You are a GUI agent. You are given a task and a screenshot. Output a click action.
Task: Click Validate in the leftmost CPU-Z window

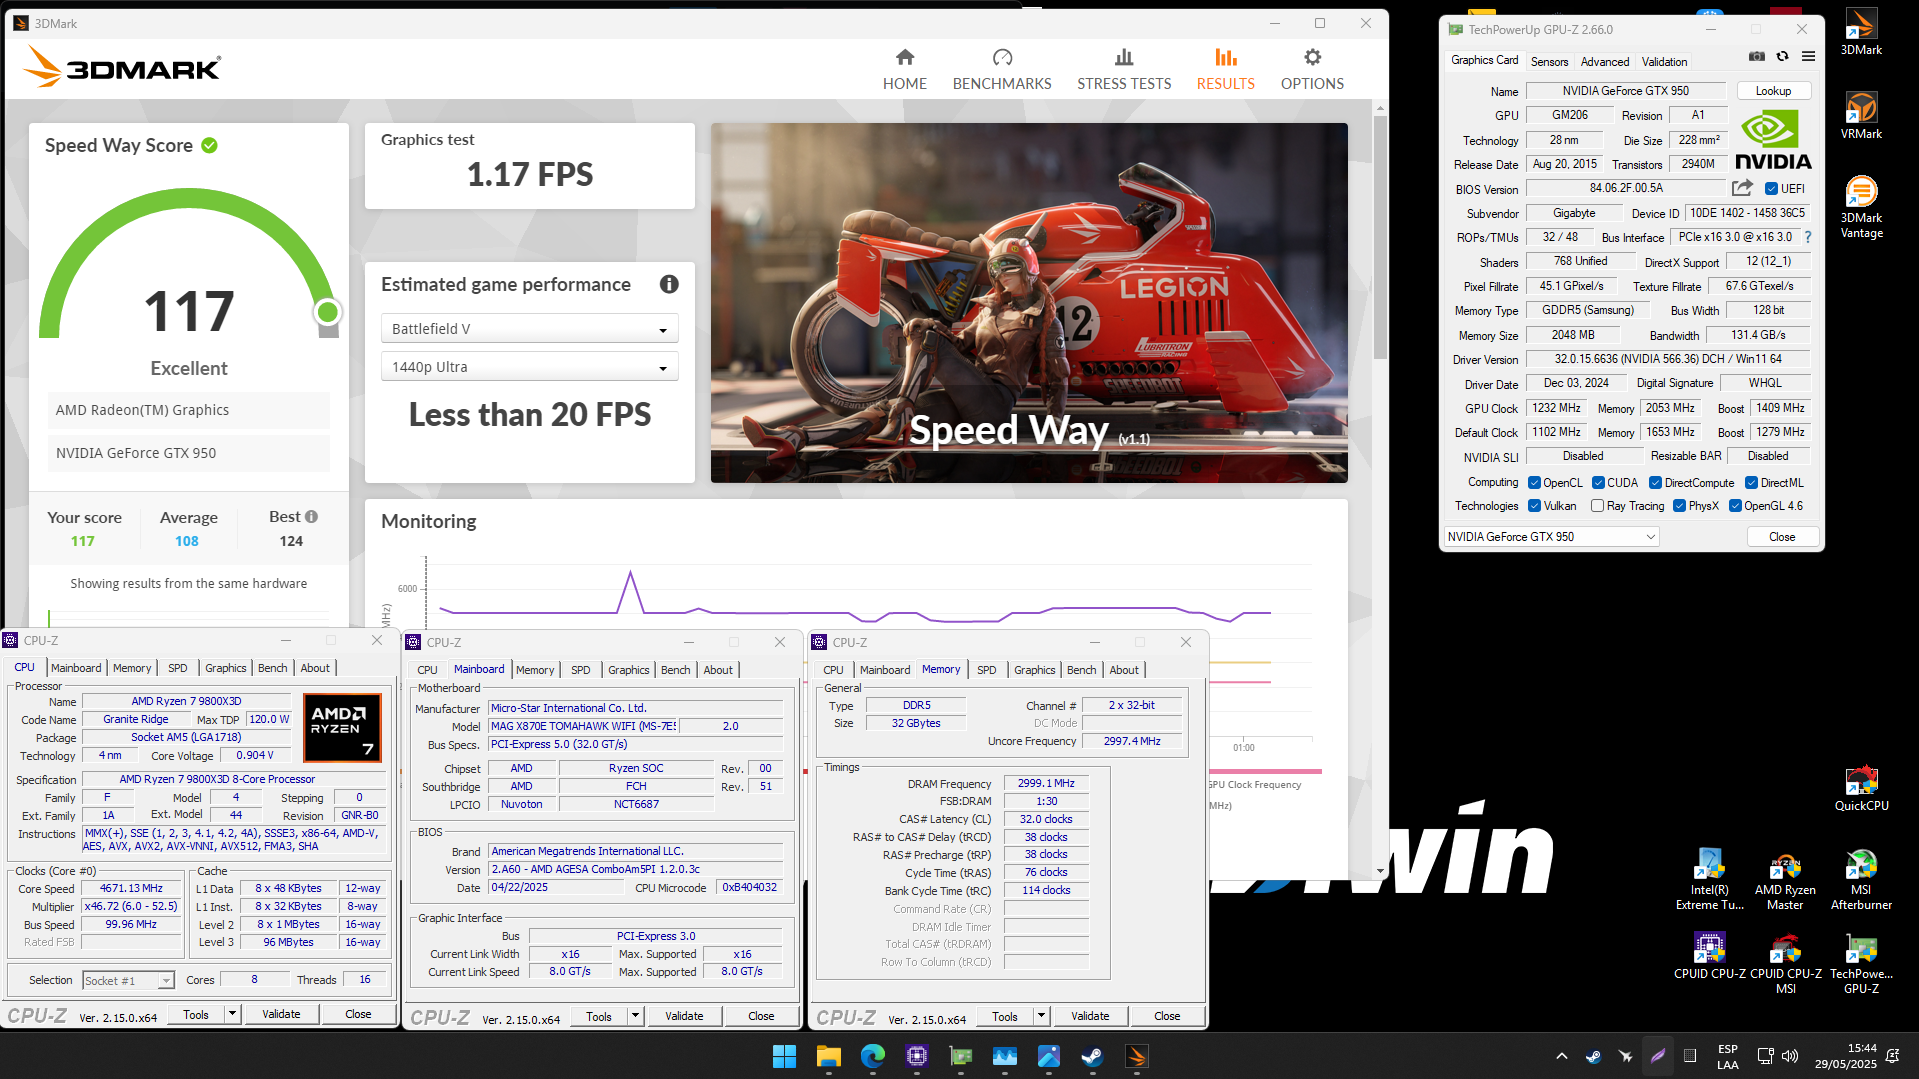click(281, 1014)
